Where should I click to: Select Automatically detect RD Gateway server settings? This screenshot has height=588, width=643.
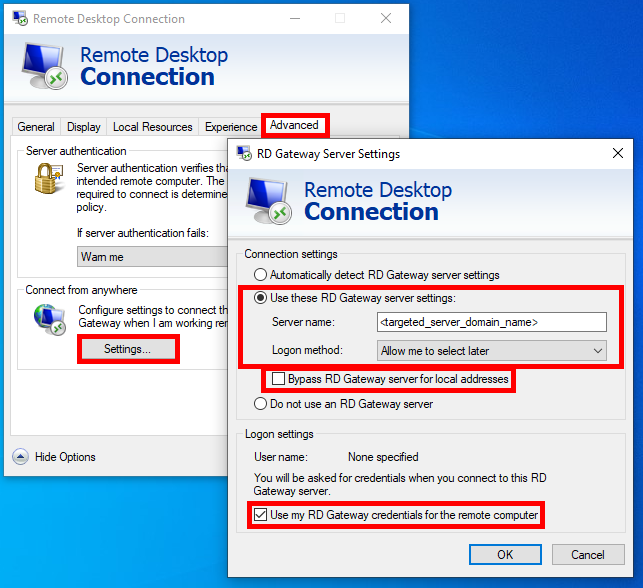pos(261,275)
